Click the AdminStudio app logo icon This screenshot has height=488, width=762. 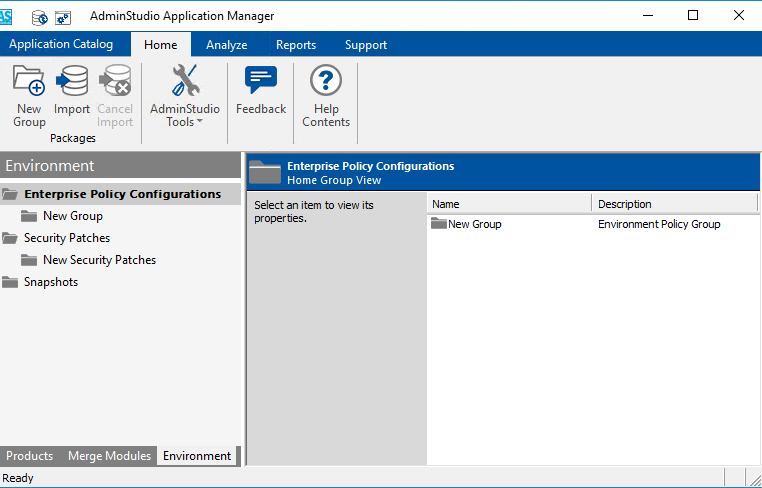[6, 16]
